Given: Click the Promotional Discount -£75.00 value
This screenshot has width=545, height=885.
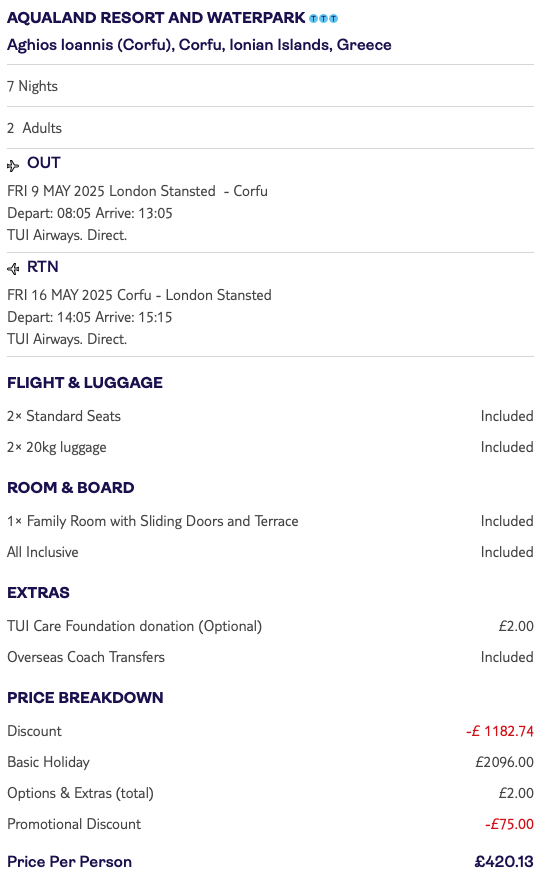Looking at the screenshot, I should pos(509,825).
